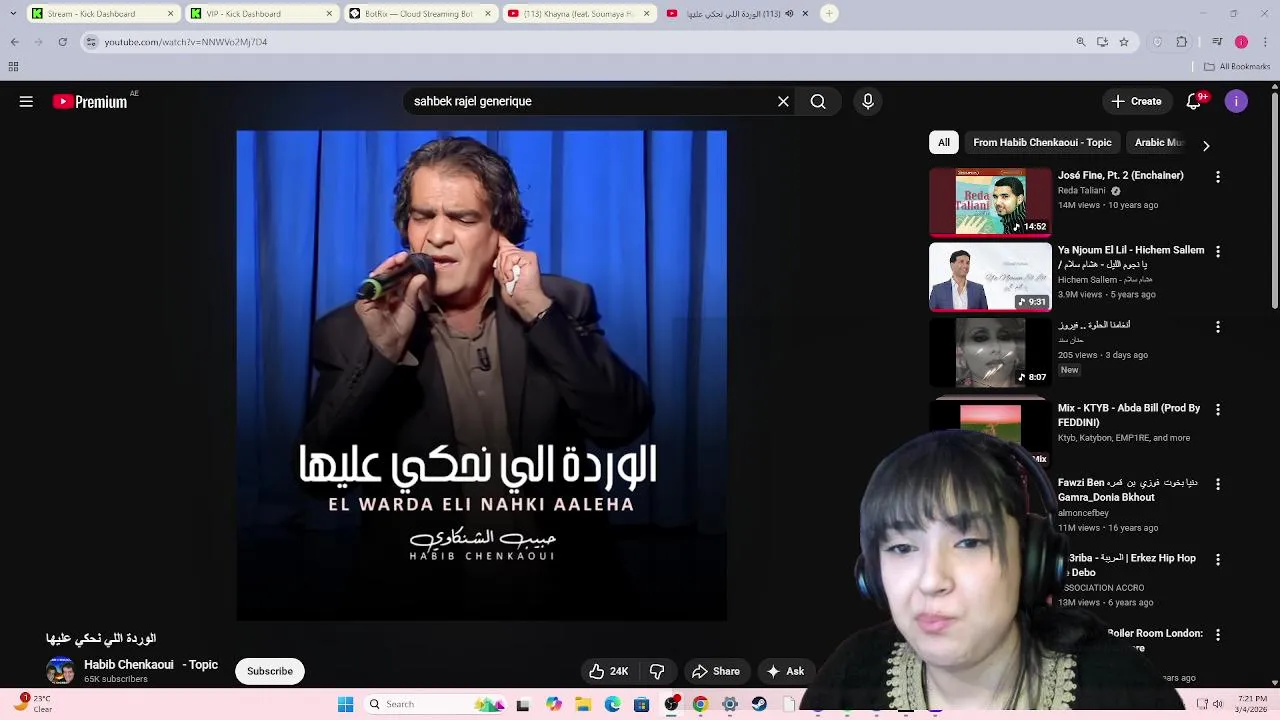Open Windows Start menu
The image size is (1280, 720).
(345, 704)
